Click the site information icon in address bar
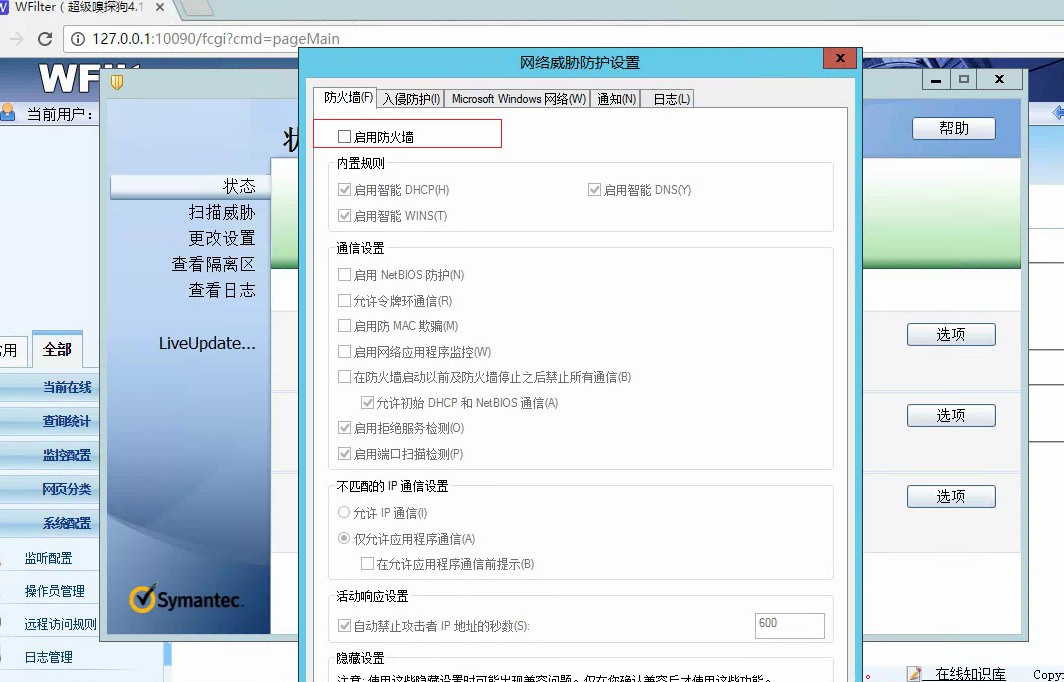Screen dimensions: 1064x682 tap(77, 39)
